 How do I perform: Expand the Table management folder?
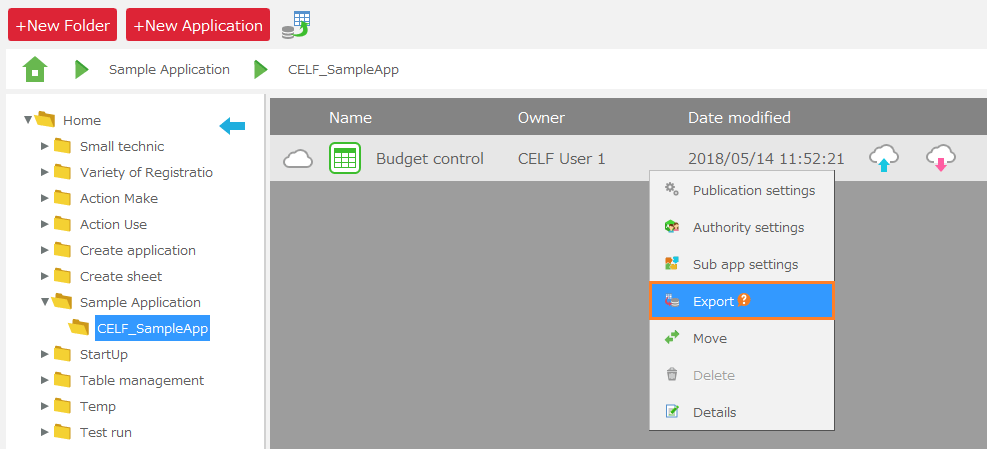(x=45, y=380)
